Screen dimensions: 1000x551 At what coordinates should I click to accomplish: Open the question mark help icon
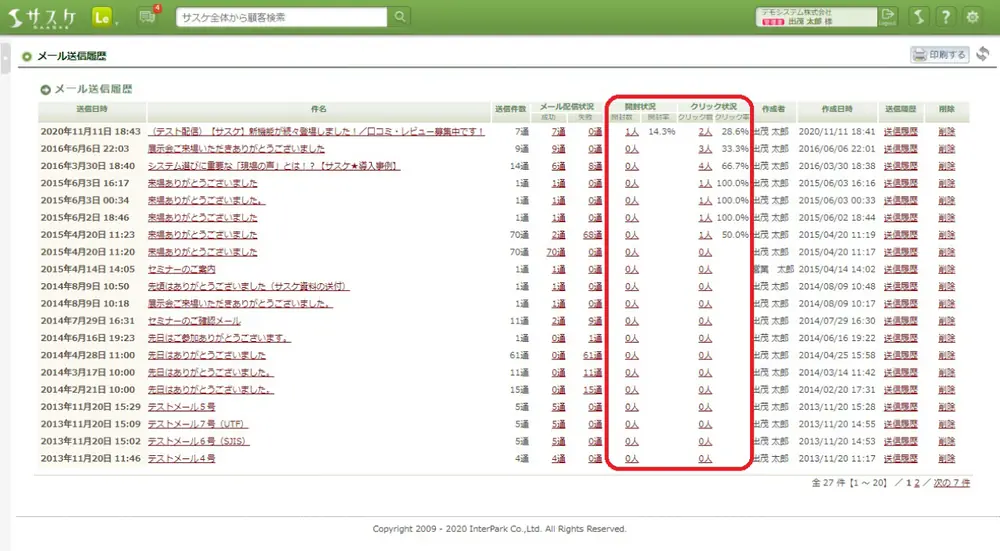(944, 17)
